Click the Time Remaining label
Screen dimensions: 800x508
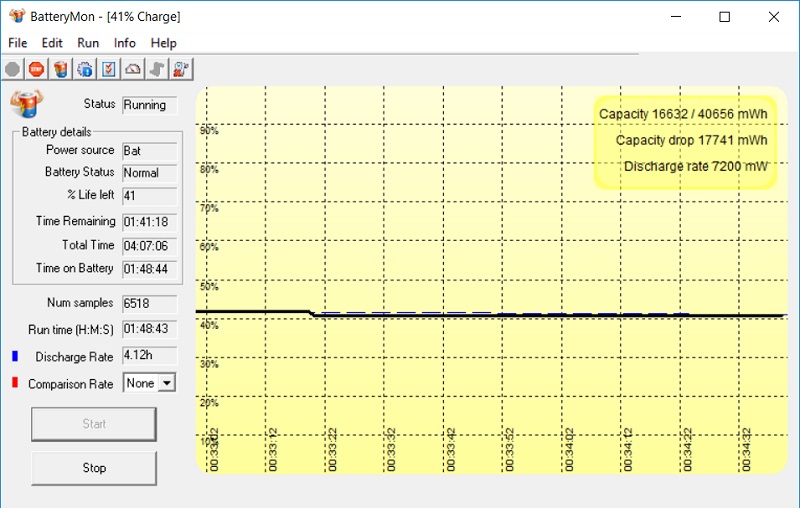tap(76, 221)
